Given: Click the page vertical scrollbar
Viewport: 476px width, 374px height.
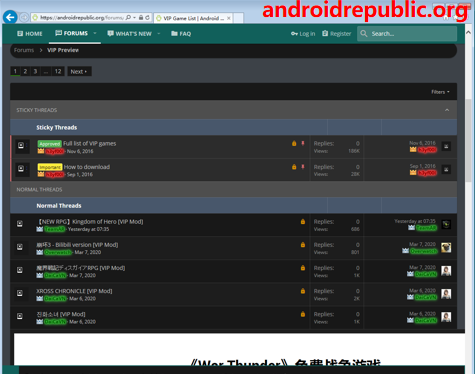Looking at the screenshot, I should tap(468, 140).
